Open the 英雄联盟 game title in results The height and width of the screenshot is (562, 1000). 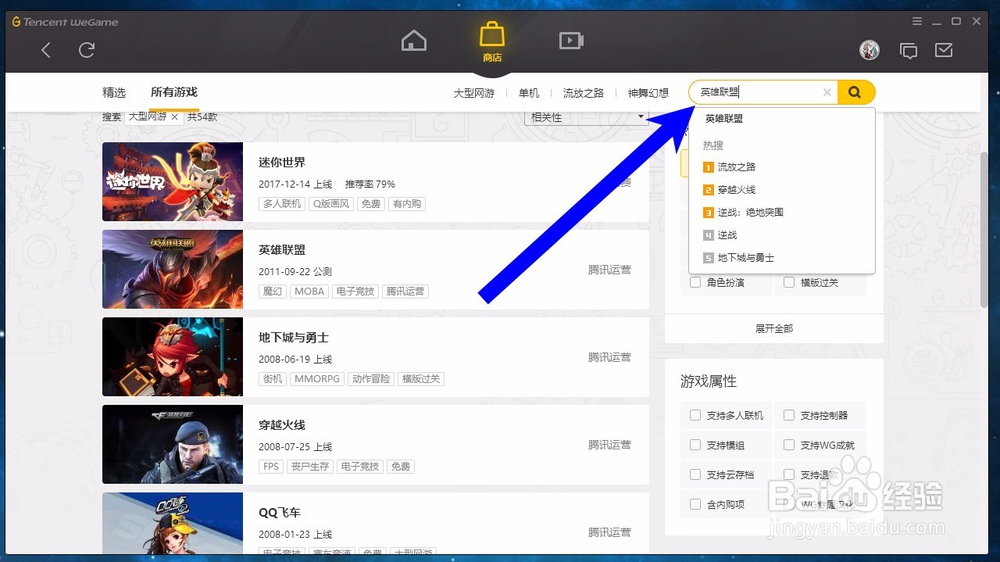pyautogui.click(x=282, y=250)
